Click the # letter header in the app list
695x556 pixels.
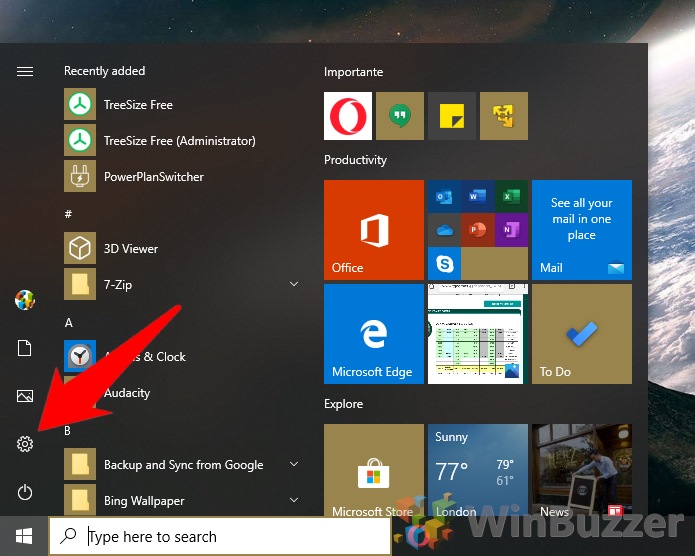coord(68,214)
